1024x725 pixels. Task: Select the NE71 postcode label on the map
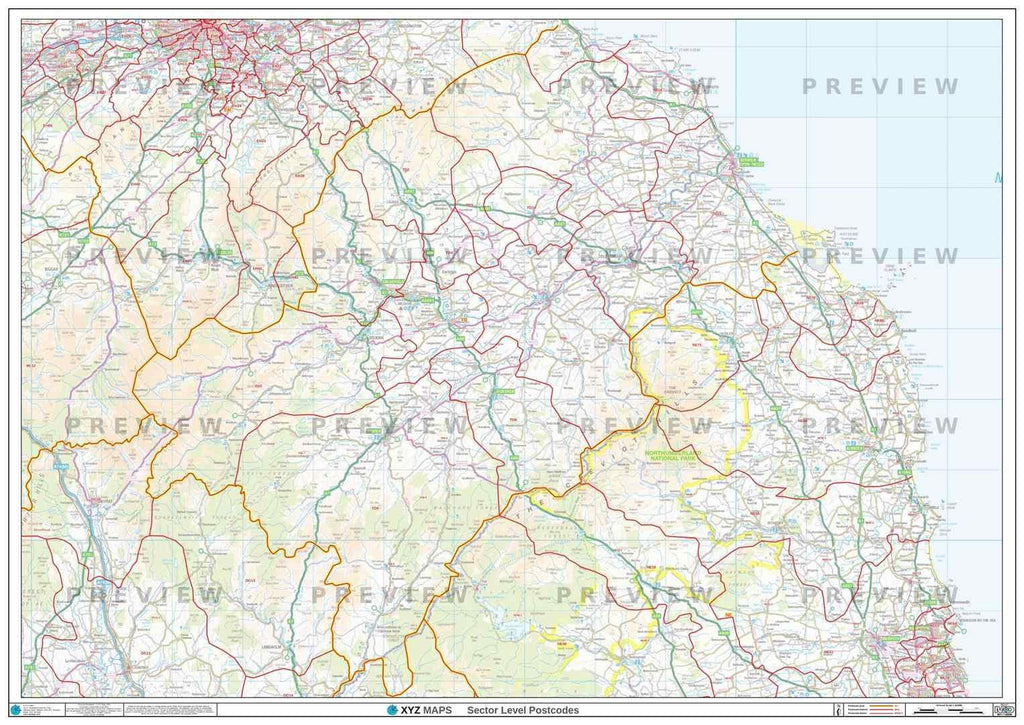[697, 345]
